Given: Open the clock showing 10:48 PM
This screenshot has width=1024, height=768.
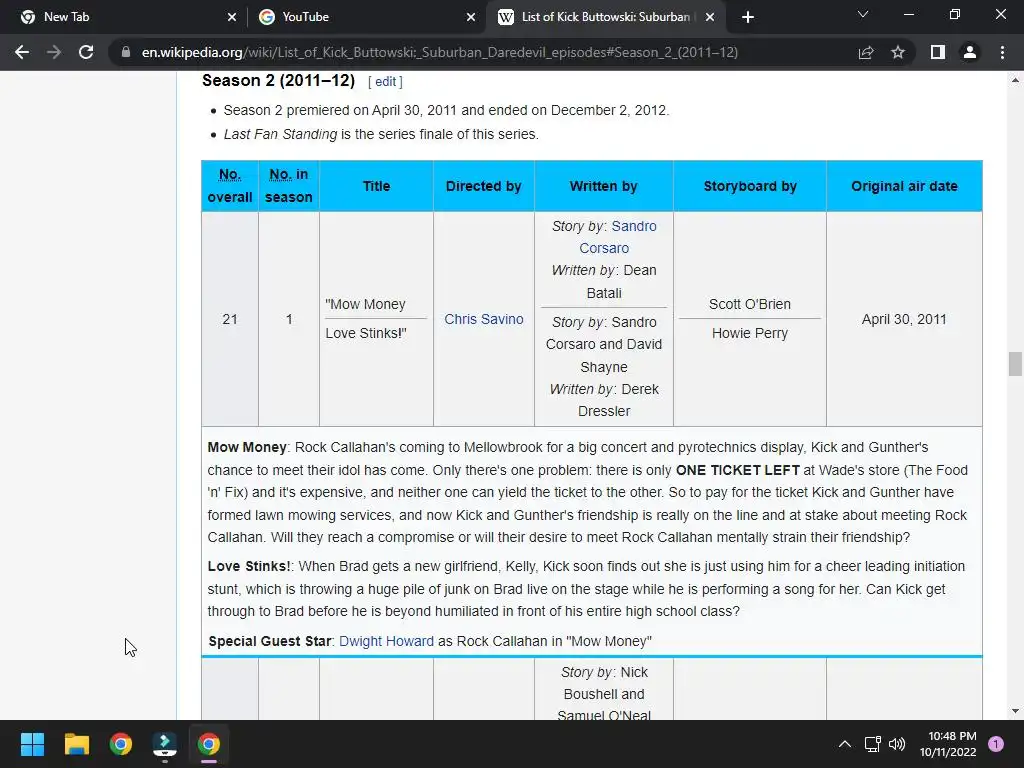Looking at the screenshot, I should [x=948, y=744].
